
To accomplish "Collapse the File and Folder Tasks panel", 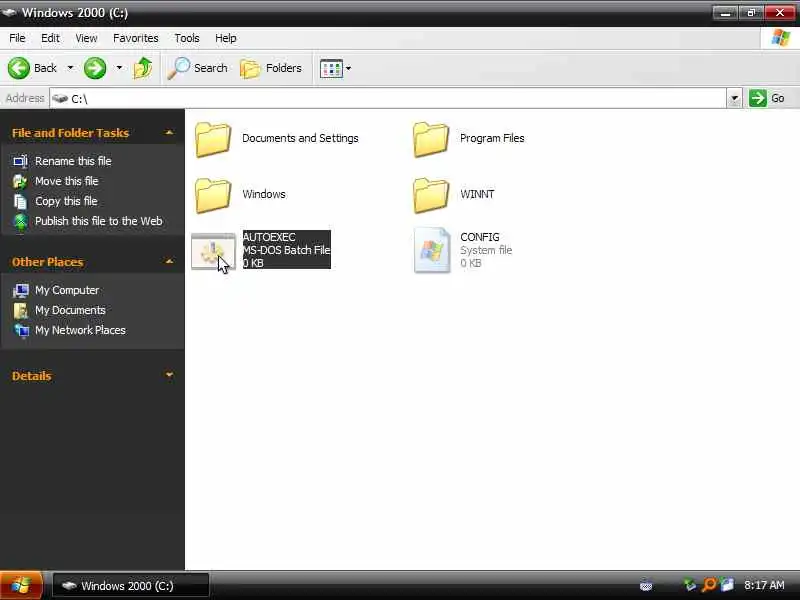I will click(x=169, y=133).
